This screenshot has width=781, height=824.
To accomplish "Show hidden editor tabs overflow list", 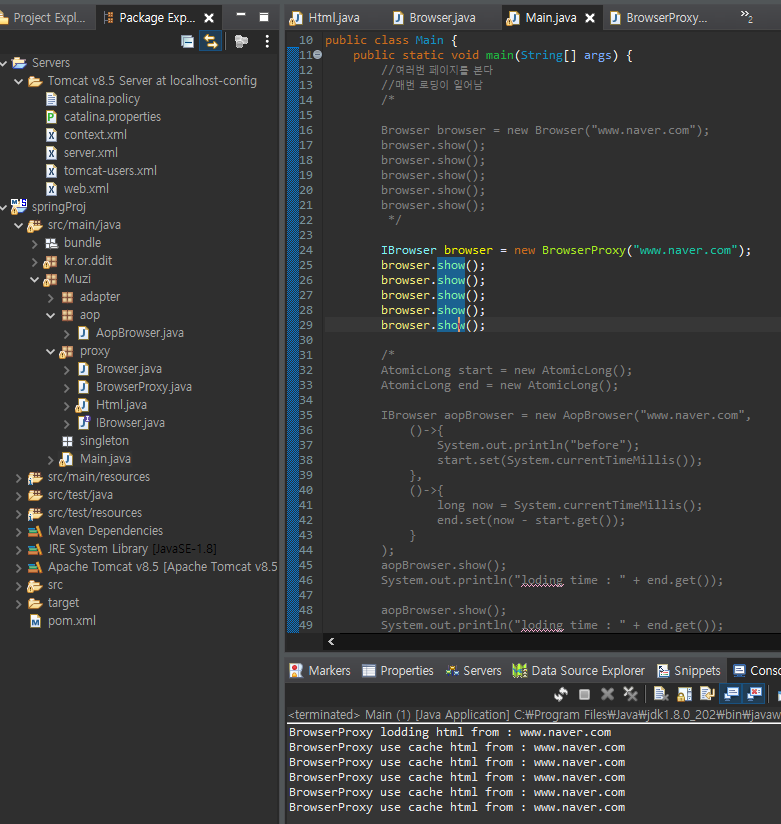I will [746, 16].
